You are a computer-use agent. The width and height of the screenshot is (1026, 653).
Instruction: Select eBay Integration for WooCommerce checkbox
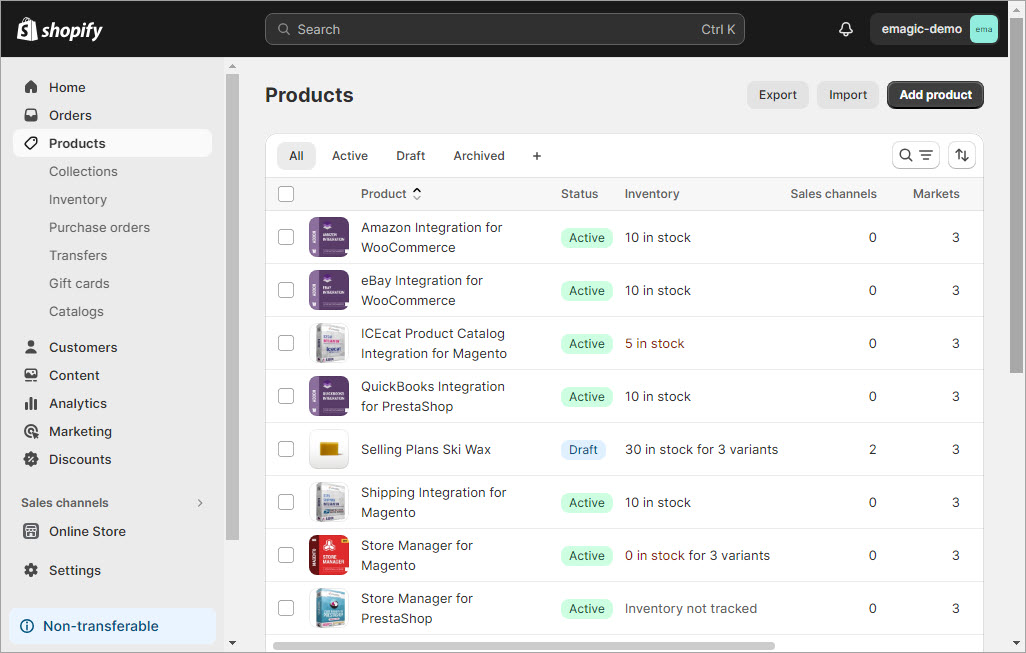point(286,290)
